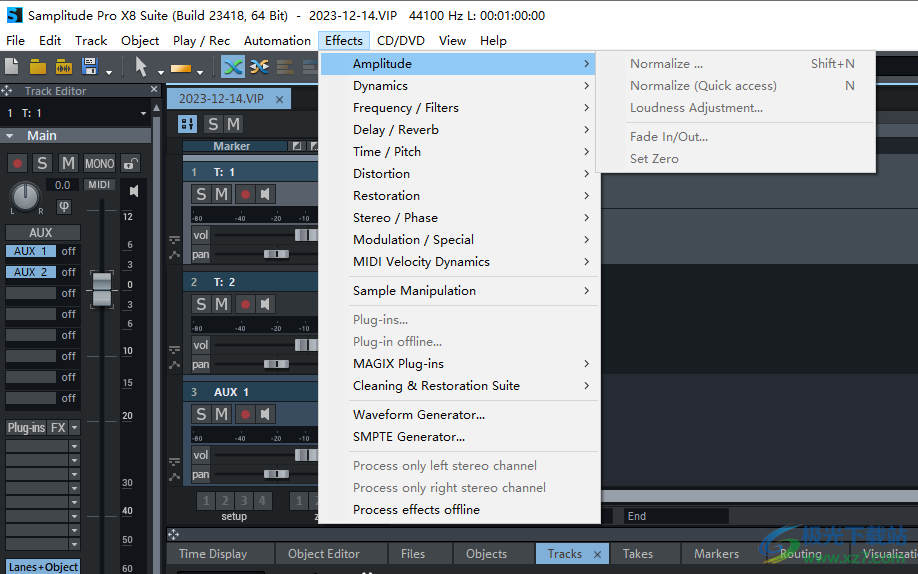
Task: Click the move handle icon above Time Display tab
Action: click(x=173, y=534)
